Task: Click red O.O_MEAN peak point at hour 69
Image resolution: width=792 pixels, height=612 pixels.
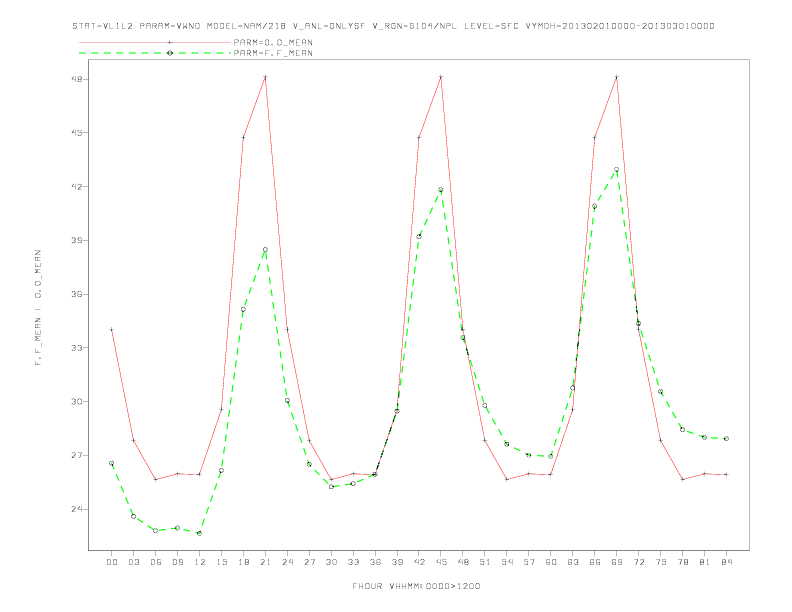Action: [x=617, y=77]
